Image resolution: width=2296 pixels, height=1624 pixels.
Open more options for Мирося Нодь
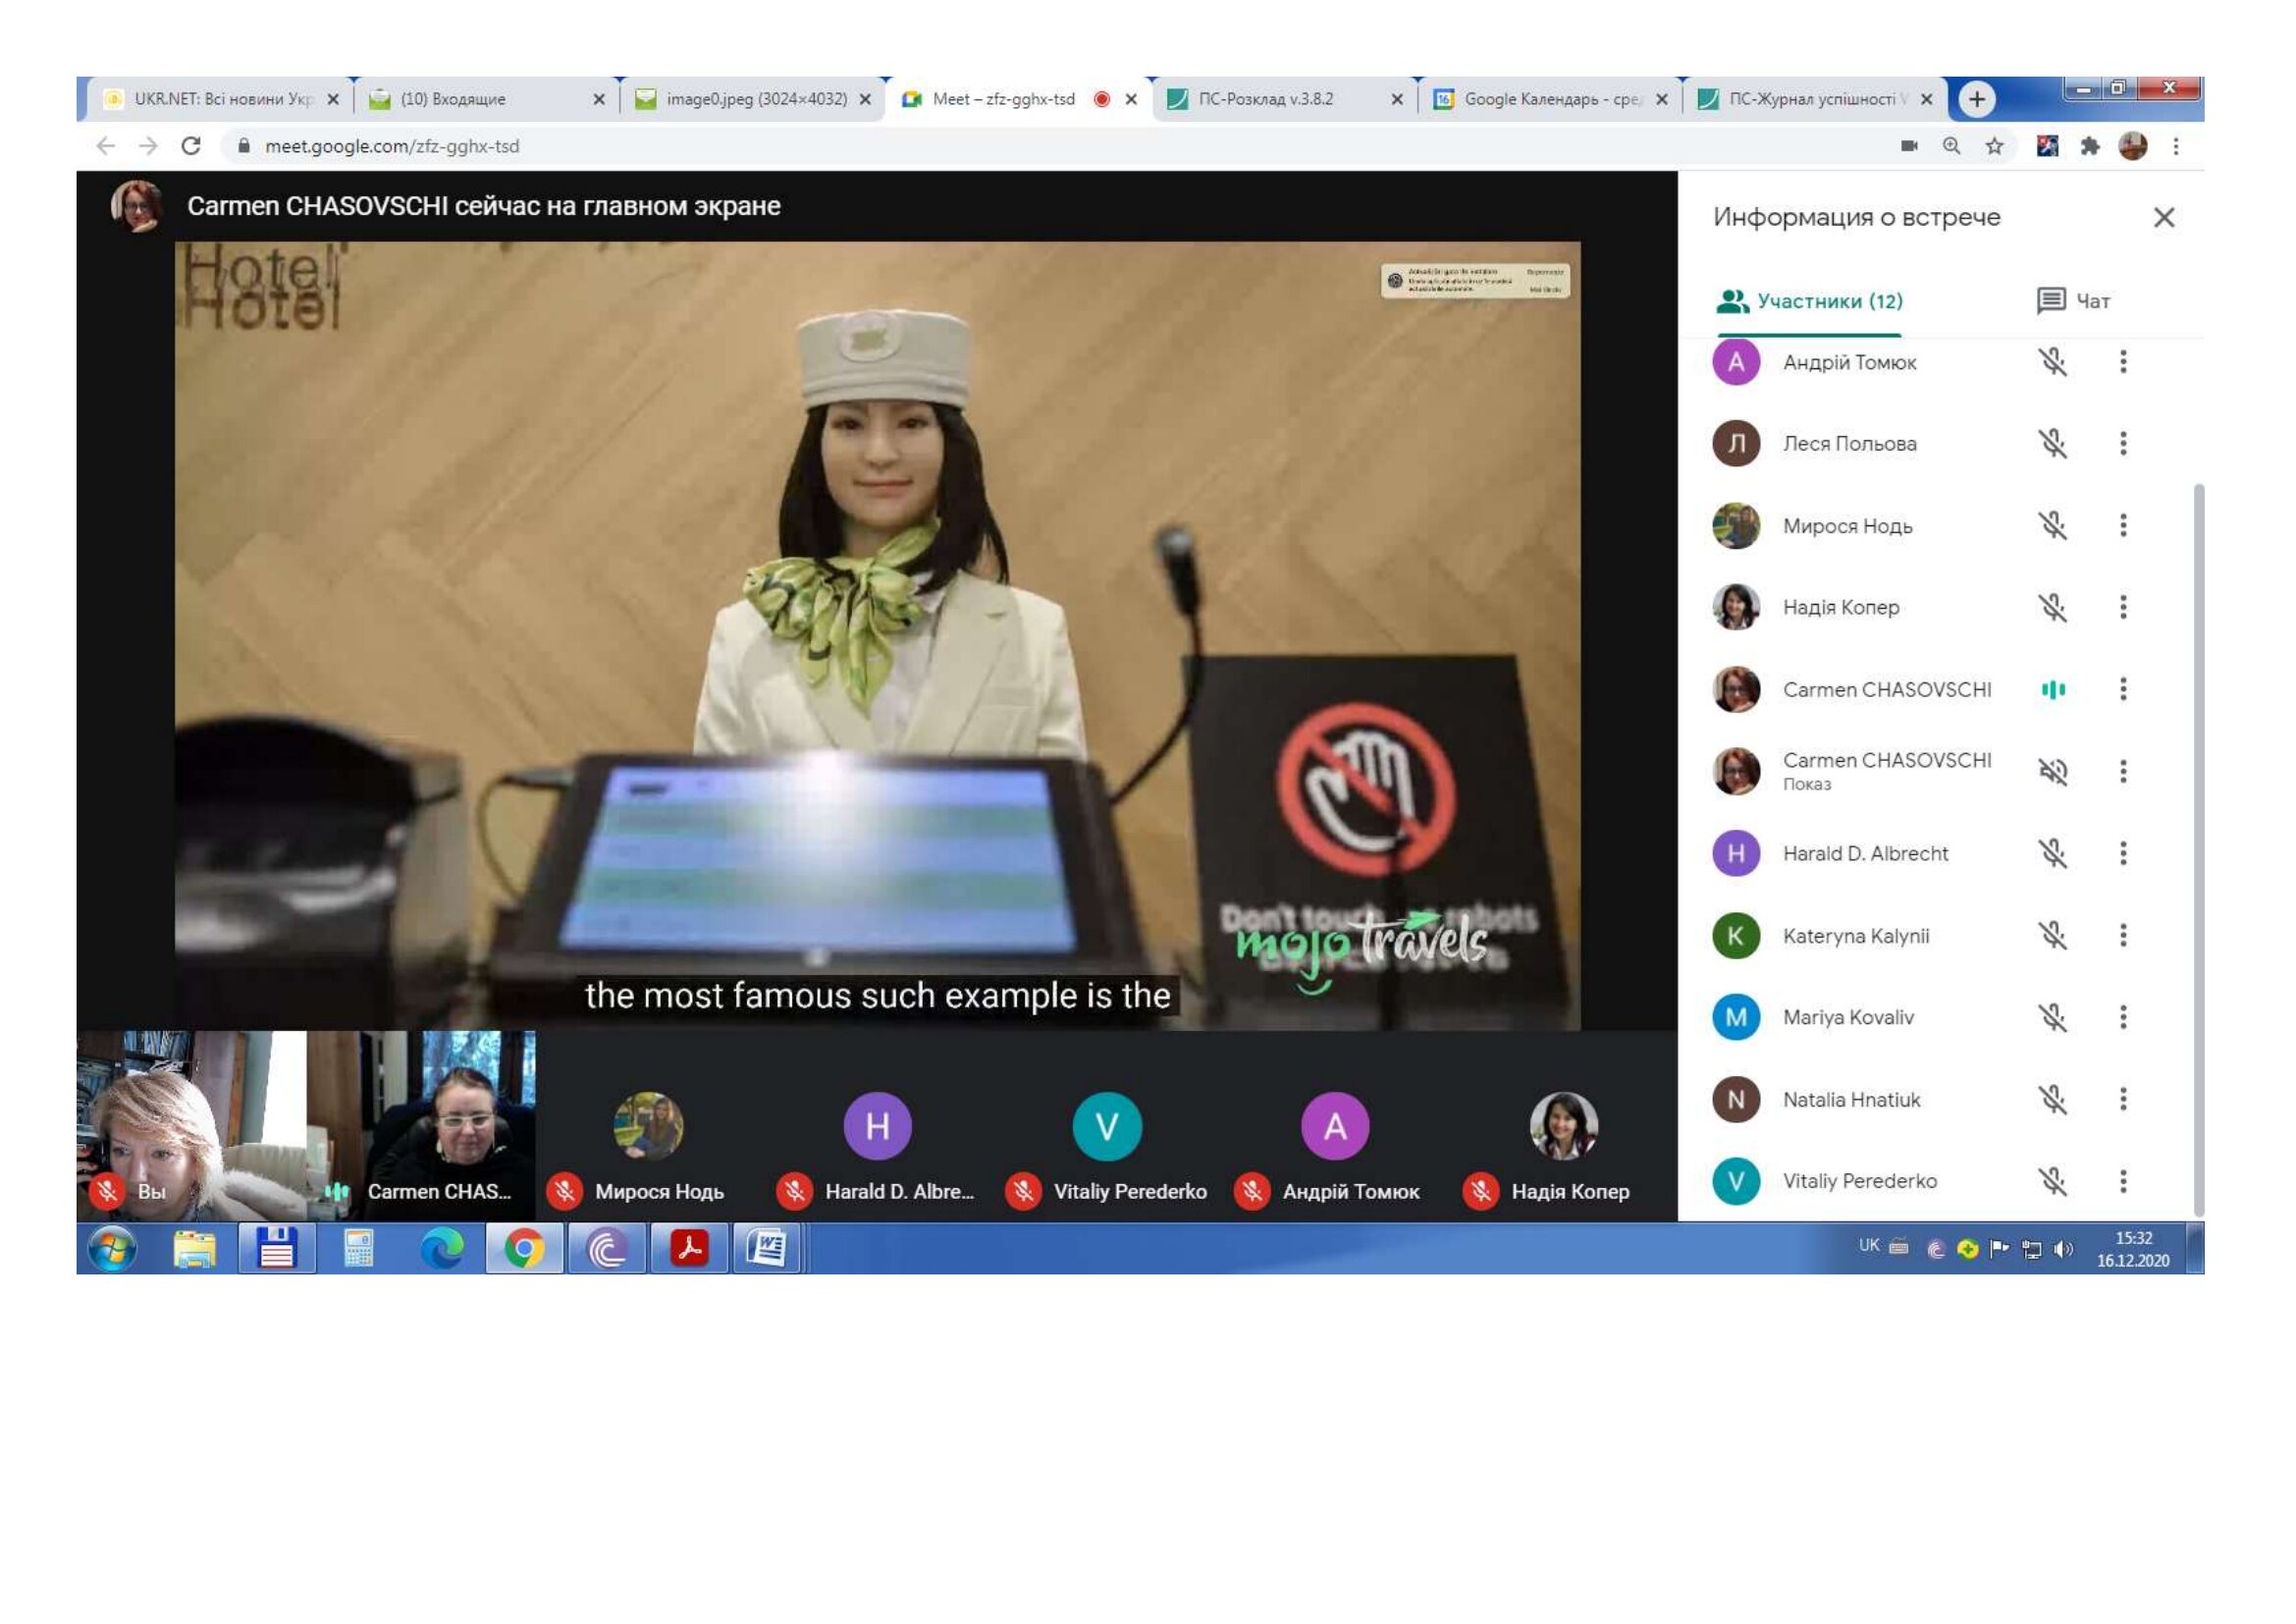pos(2122,526)
